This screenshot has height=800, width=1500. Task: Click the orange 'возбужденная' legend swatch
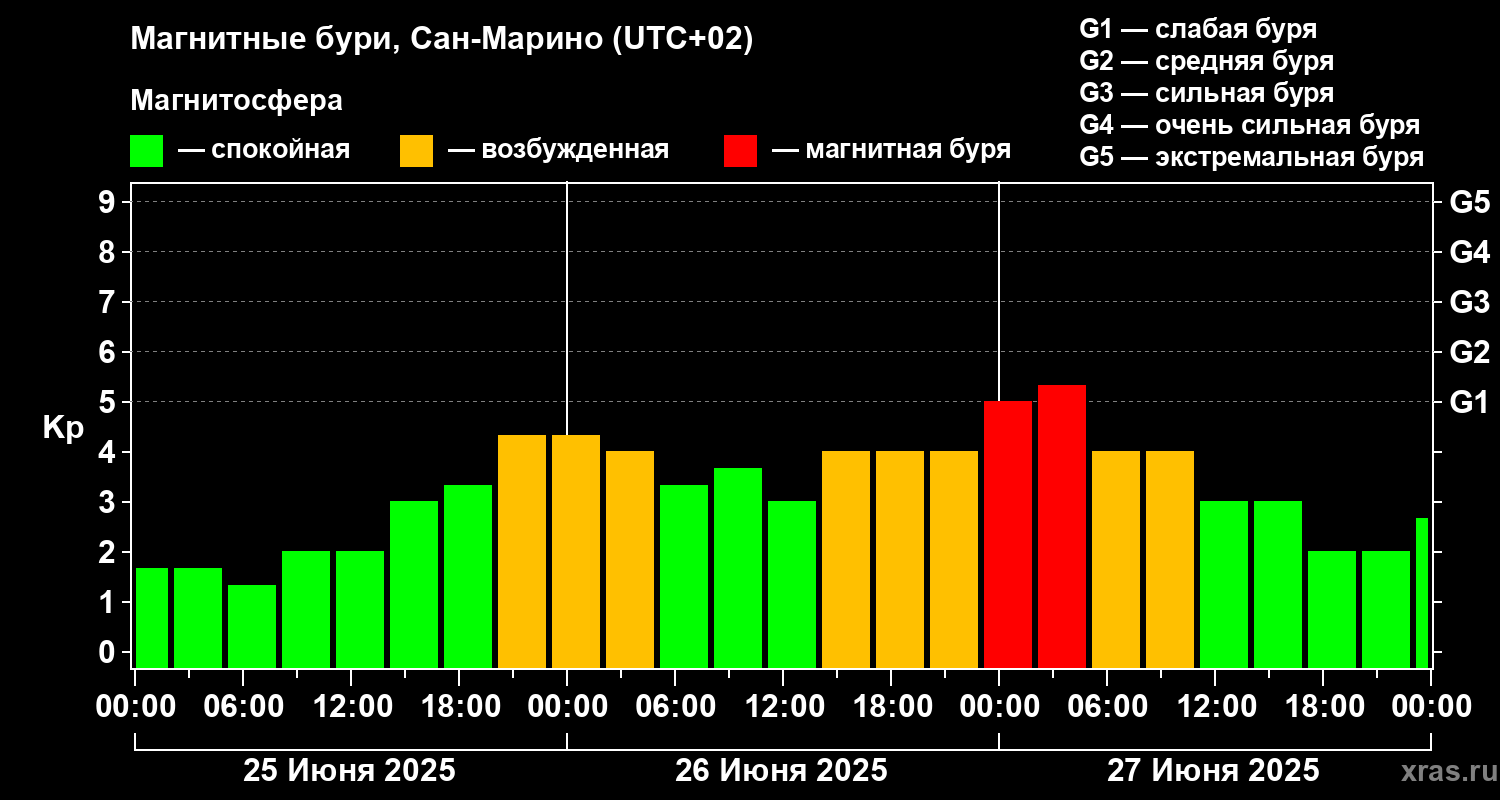pos(416,151)
